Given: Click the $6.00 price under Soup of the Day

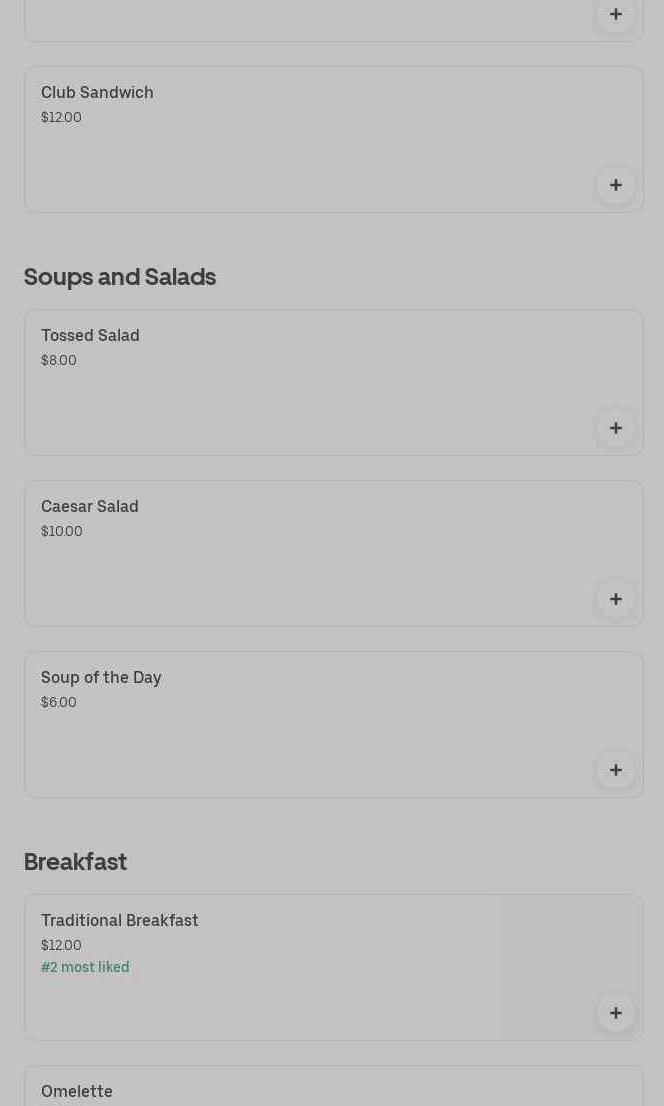Looking at the screenshot, I should [x=59, y=702].
